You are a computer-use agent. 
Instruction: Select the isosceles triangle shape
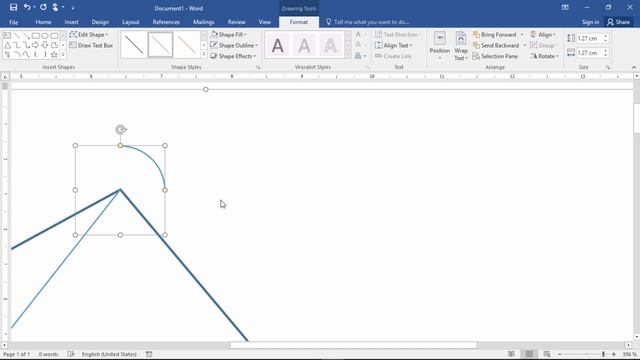[x=7, y=45]
